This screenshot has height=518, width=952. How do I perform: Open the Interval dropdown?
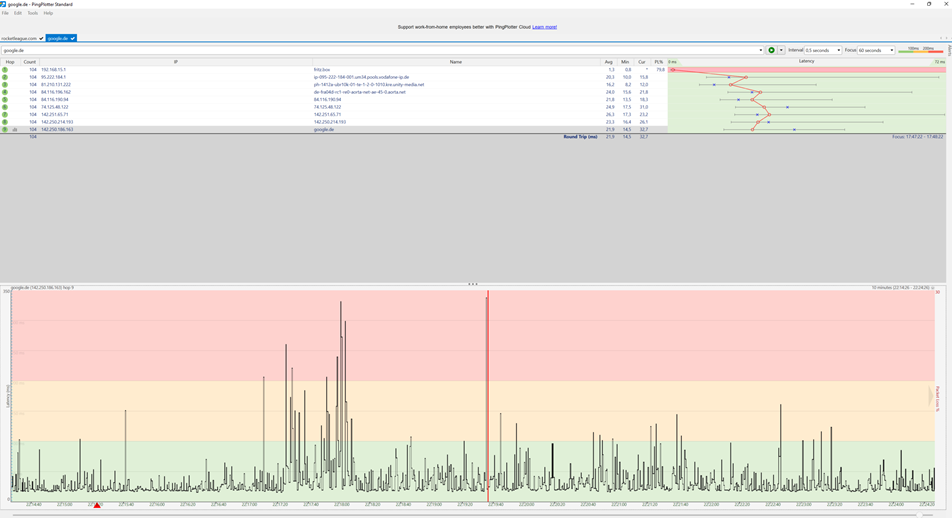point(822,50)
